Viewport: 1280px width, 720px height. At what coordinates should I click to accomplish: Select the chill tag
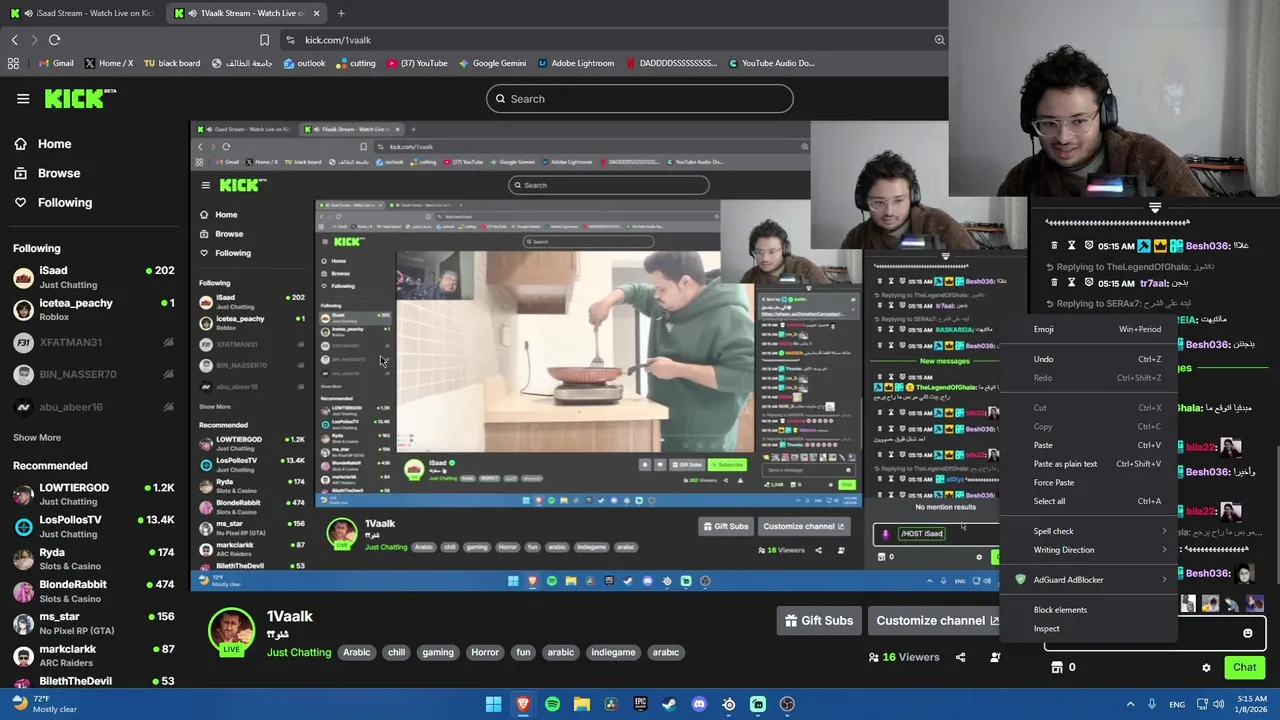tap(396, 652)
